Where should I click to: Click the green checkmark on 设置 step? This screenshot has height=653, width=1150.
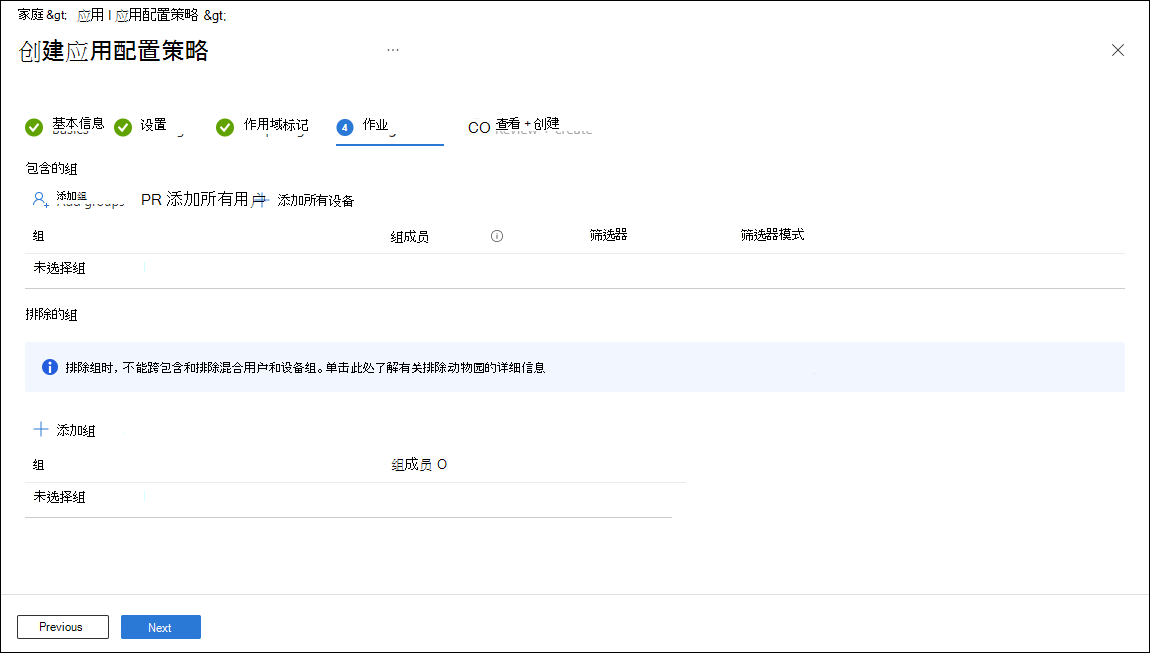[x=123, y=127]
